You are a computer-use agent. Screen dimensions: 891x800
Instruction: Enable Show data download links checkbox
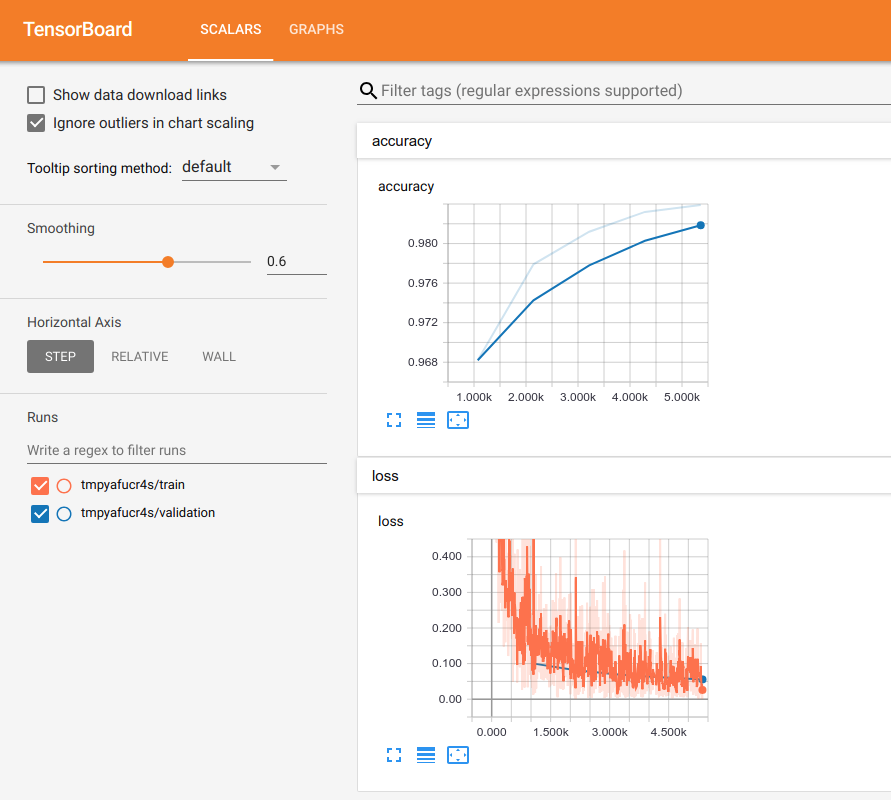tap(36, 95)
